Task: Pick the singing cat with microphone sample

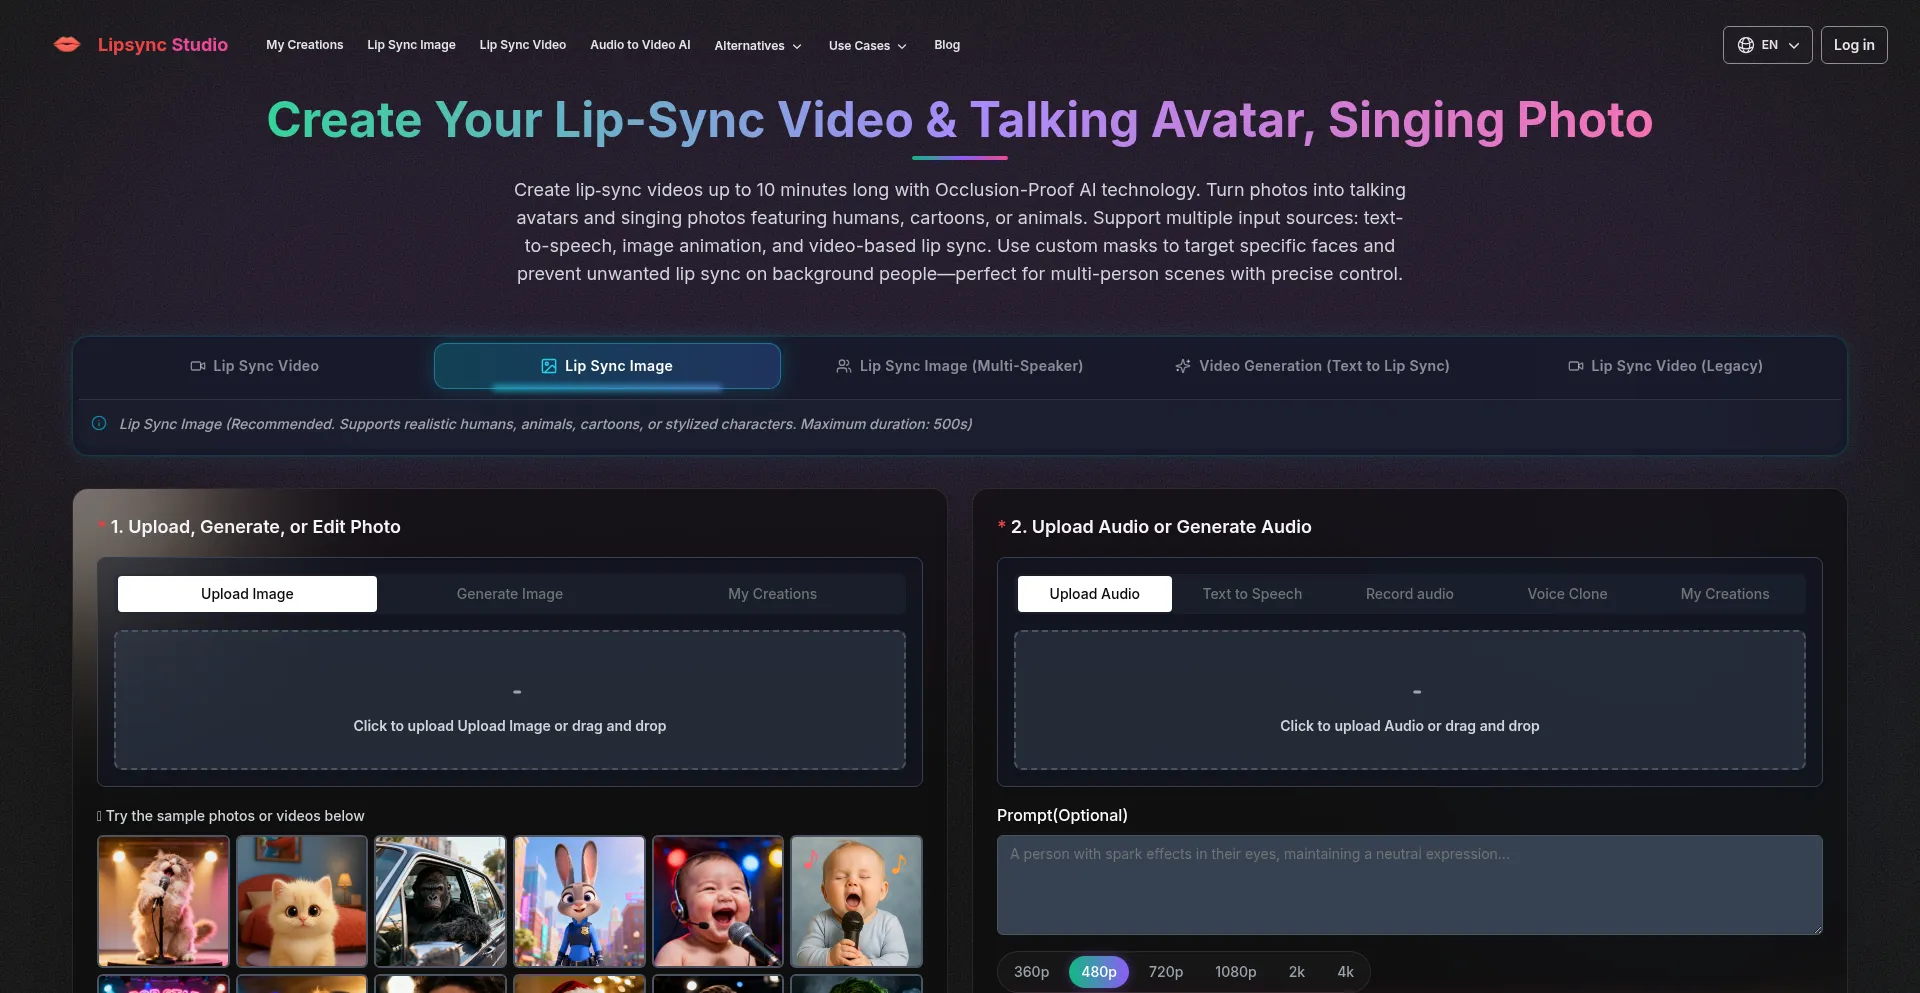Action: [x=163, y=902]
